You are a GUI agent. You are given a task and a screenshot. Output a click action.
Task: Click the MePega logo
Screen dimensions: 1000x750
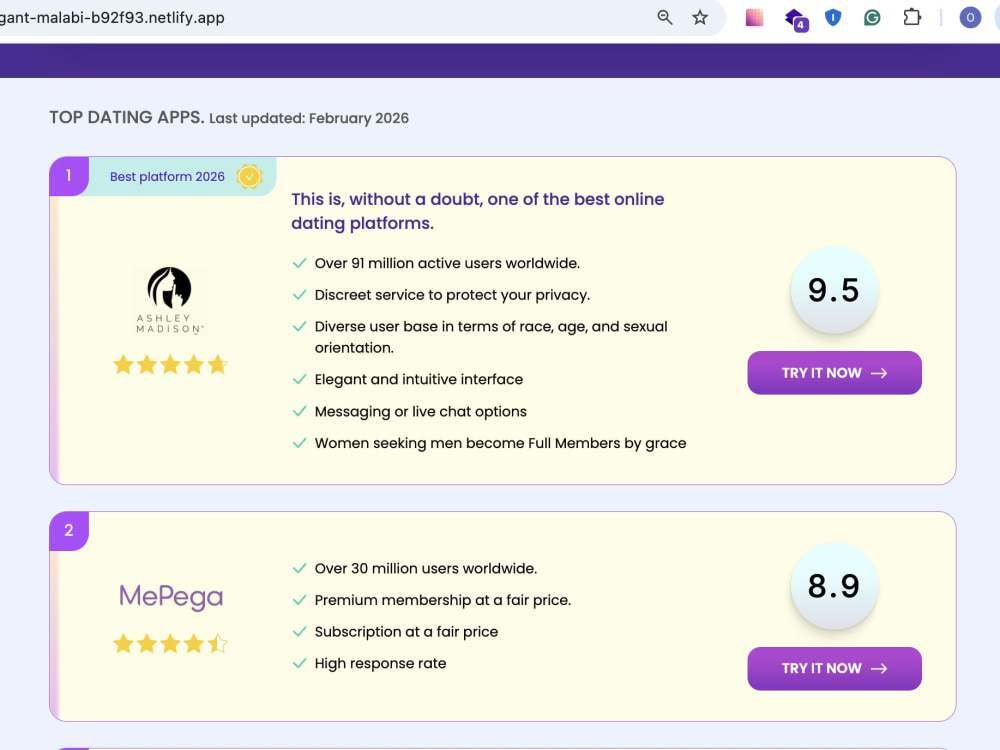coord(171,597)
